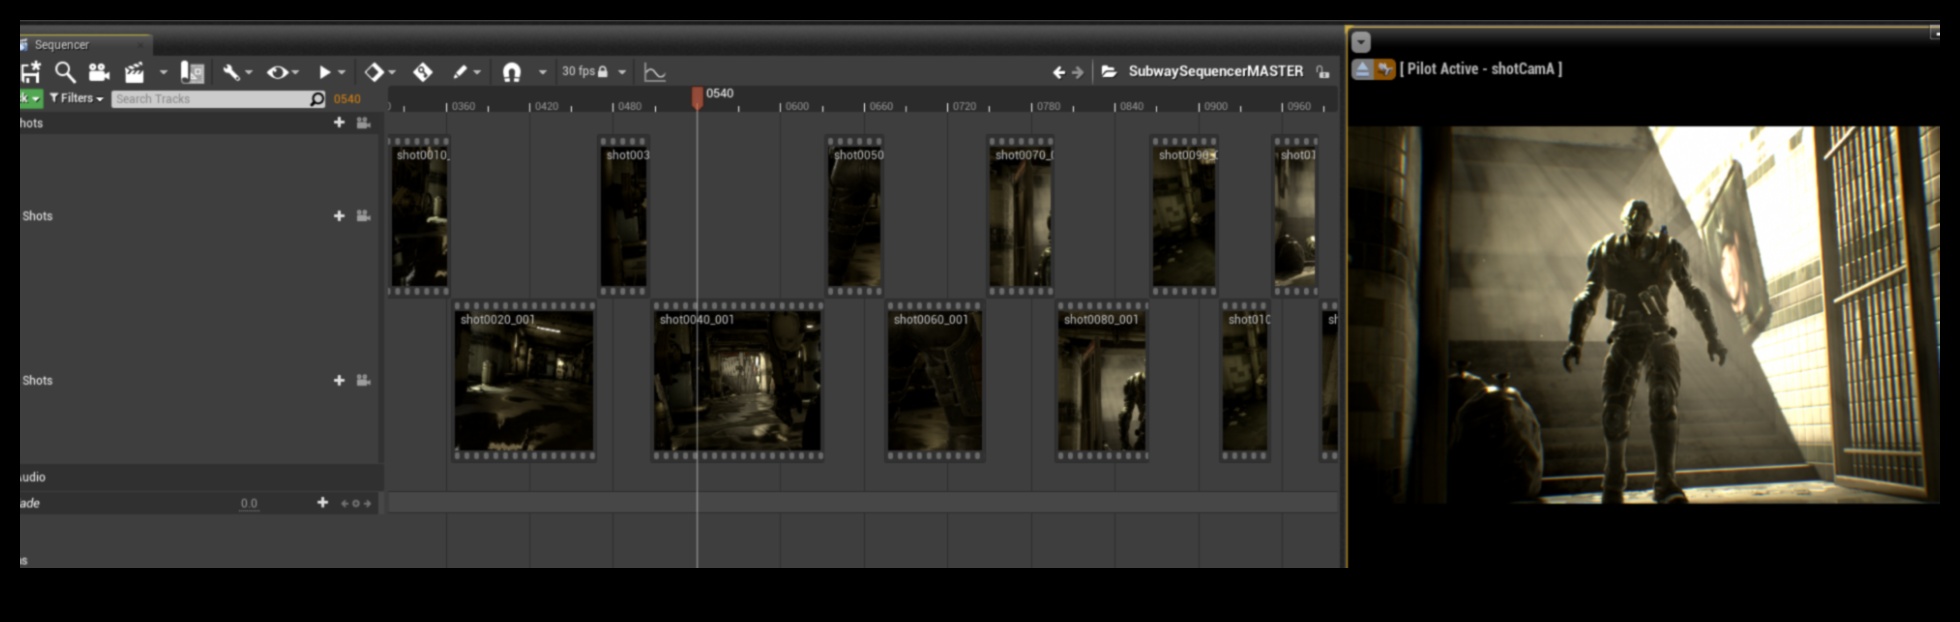The image size is (1960, 622).
Task: Click the Find in Content Browser magnifier icon
Action: 65,72
